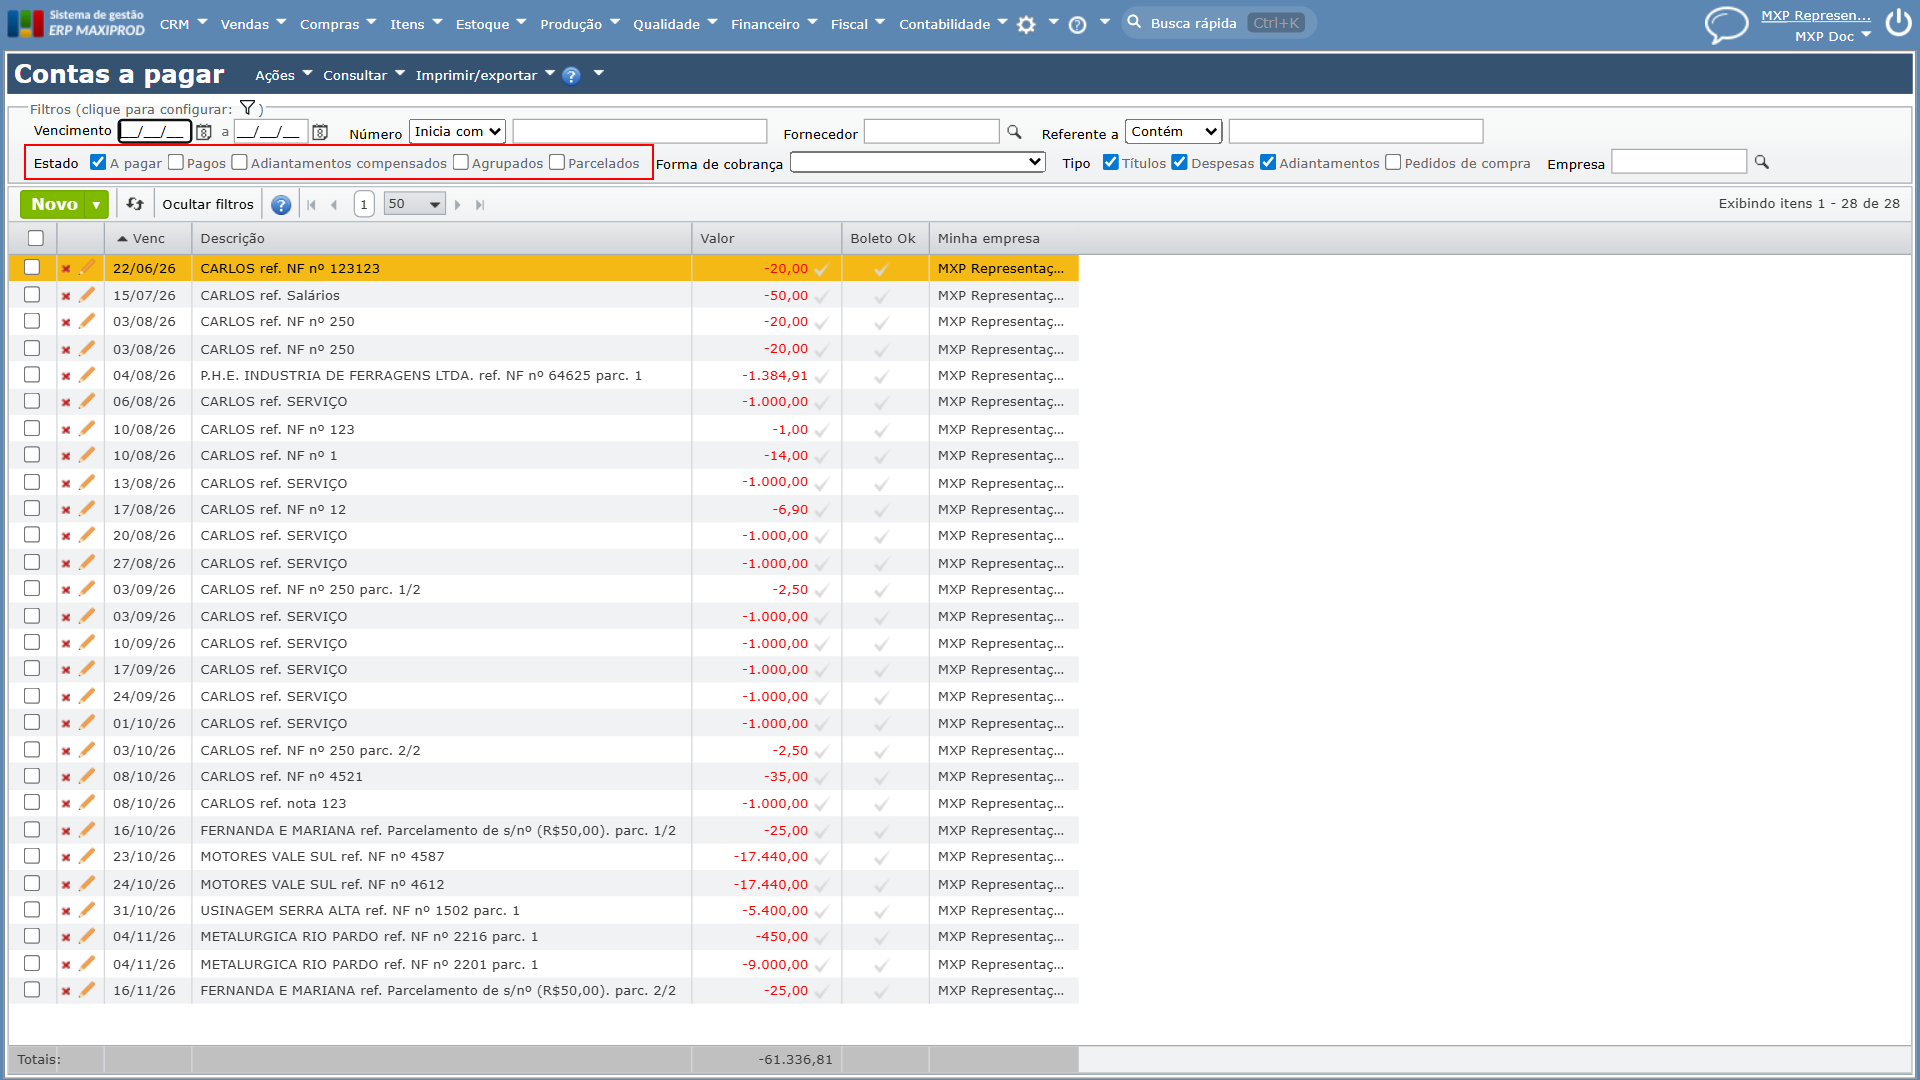This screenshot has width=1920, height=1080.
Task: Click the Fornecedor search magnifier
Action: [x=1014, y=132]
